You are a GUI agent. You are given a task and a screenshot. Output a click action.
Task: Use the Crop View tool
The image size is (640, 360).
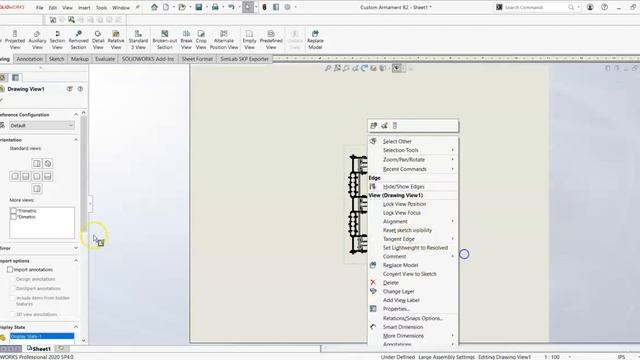point(201,40)
